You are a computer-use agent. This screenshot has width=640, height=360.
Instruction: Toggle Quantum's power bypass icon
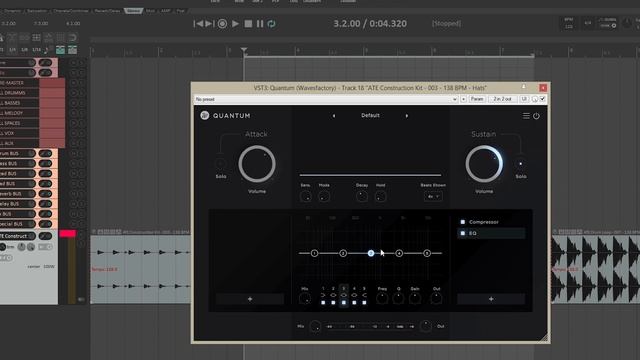point(536,116)
